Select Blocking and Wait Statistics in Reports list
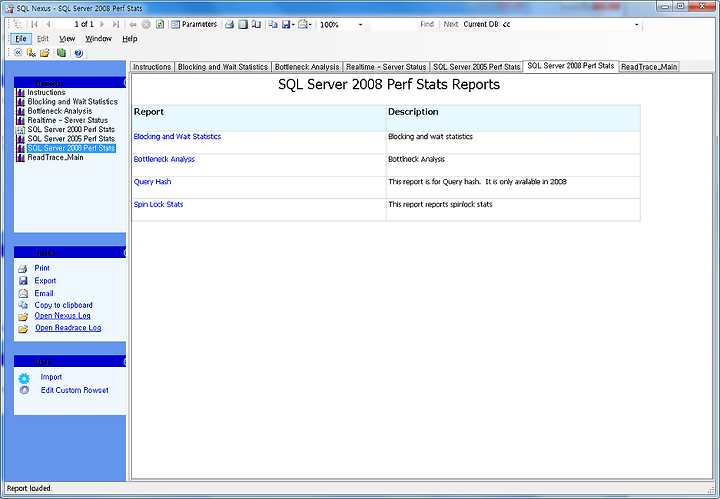720x499 pixels. 72,101
